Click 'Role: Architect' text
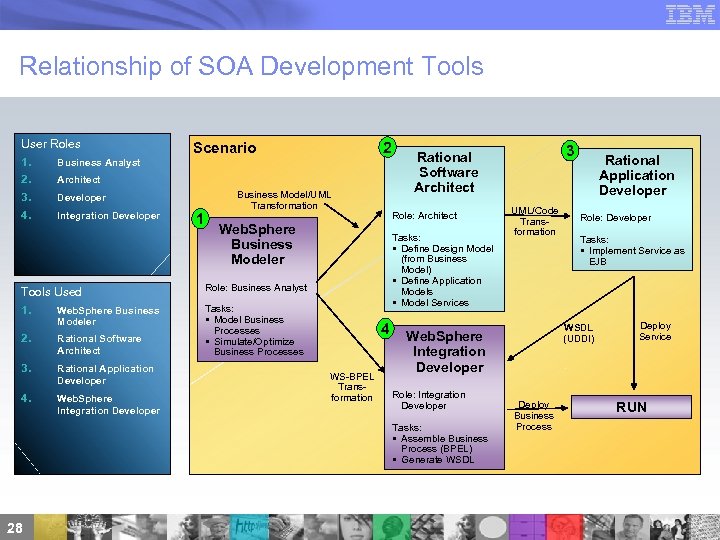720x540 pixels. (424, 216)
